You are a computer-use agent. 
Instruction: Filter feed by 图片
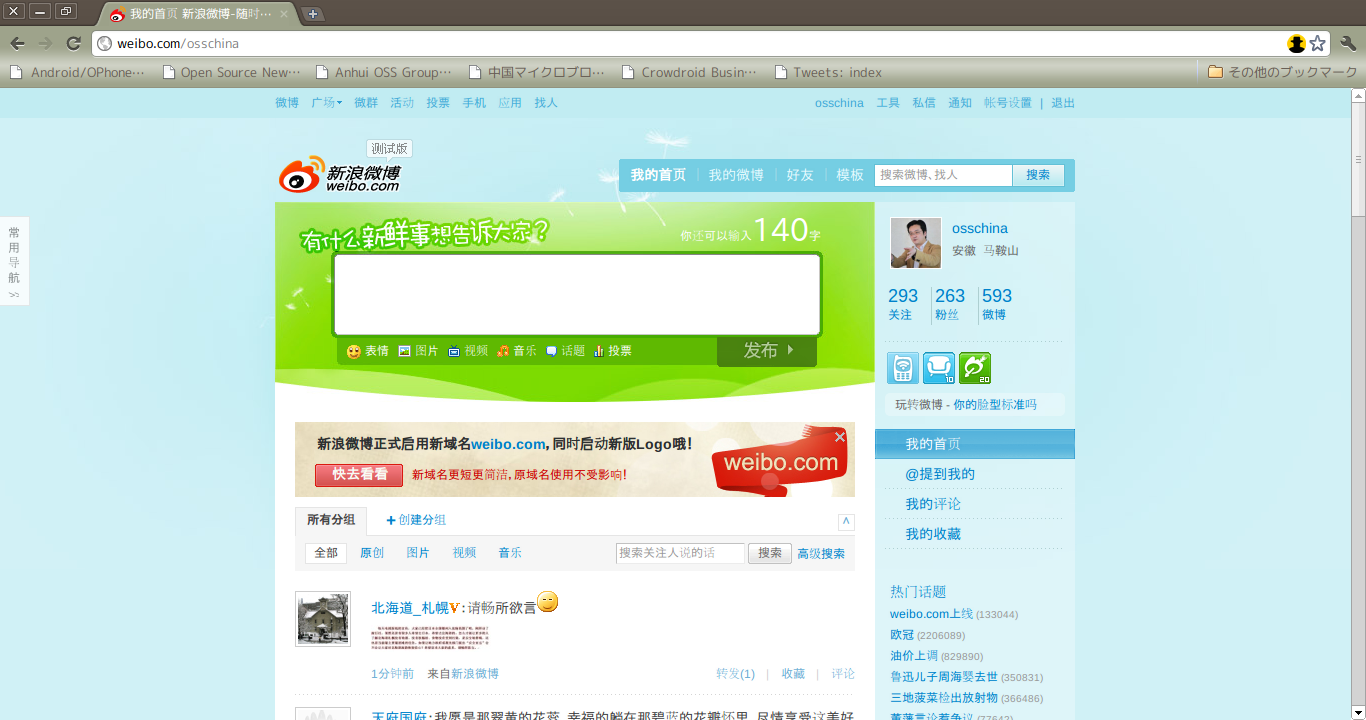coord(418,553)
